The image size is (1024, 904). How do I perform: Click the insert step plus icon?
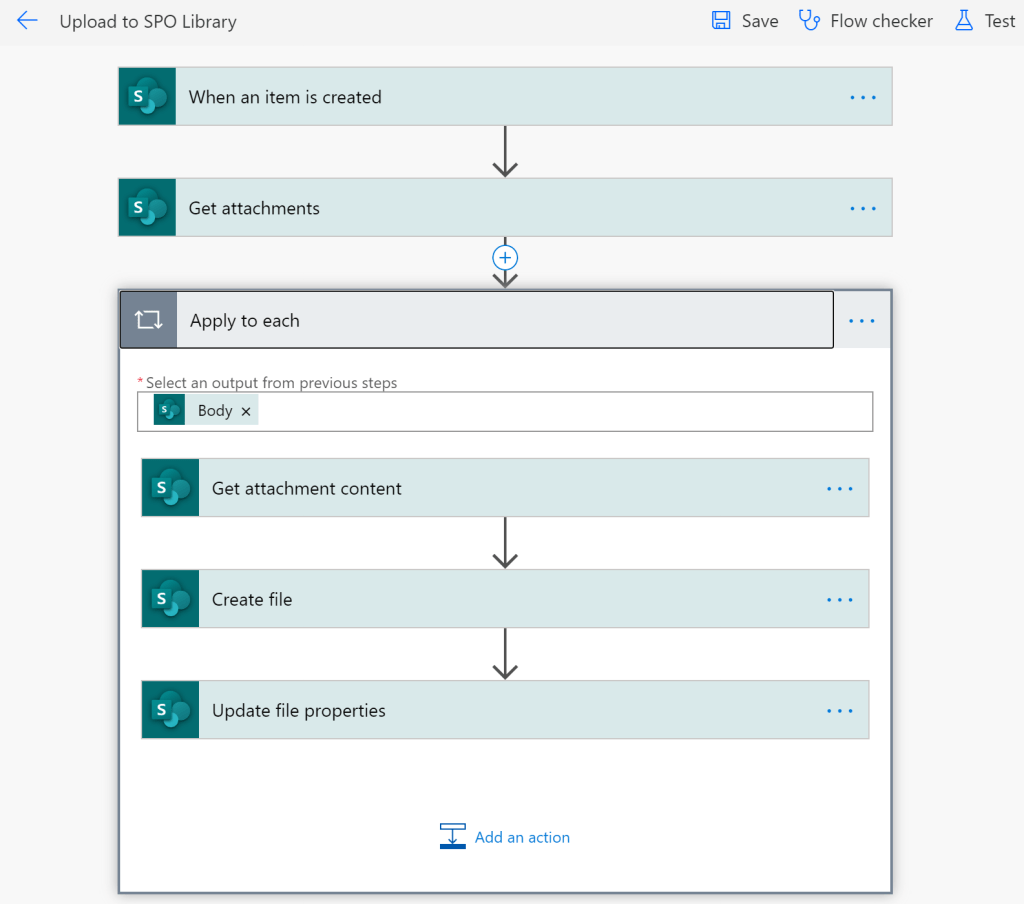tap(505, 257)
